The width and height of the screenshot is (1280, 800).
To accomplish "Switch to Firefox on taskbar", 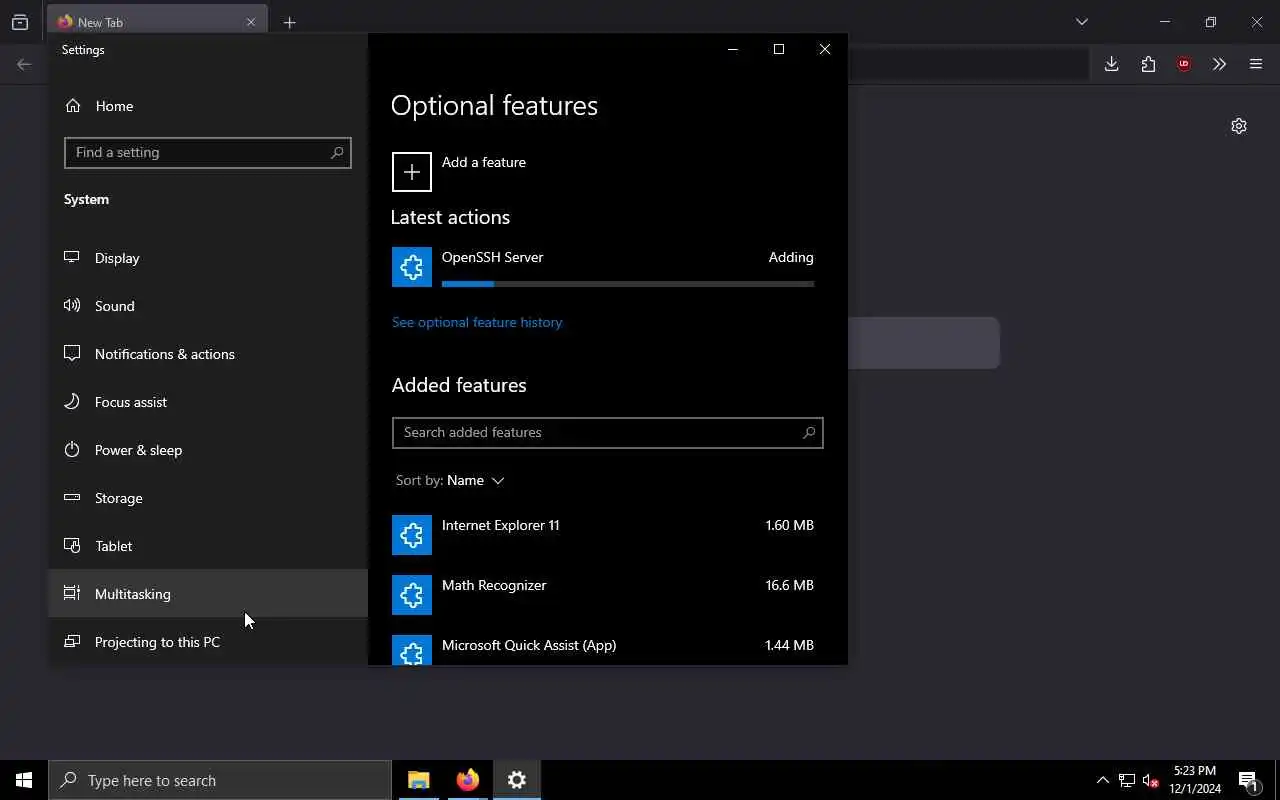I will click(x=468, y=780).
